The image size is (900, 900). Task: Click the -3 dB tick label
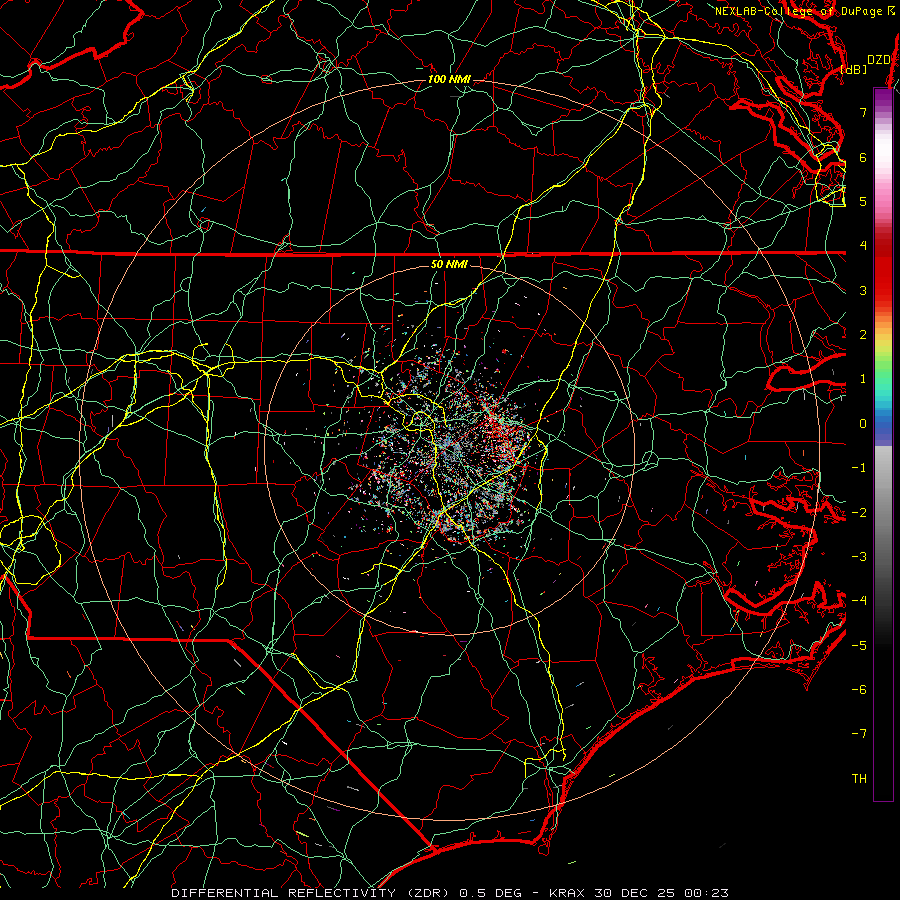[x=859, y=557]
